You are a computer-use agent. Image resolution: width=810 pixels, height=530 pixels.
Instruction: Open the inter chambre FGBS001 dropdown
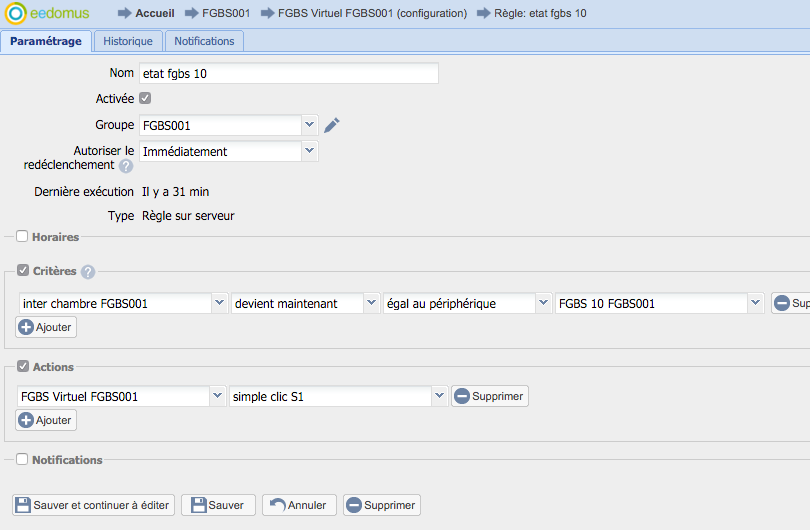pyautogui.click(x=220, y=303)
